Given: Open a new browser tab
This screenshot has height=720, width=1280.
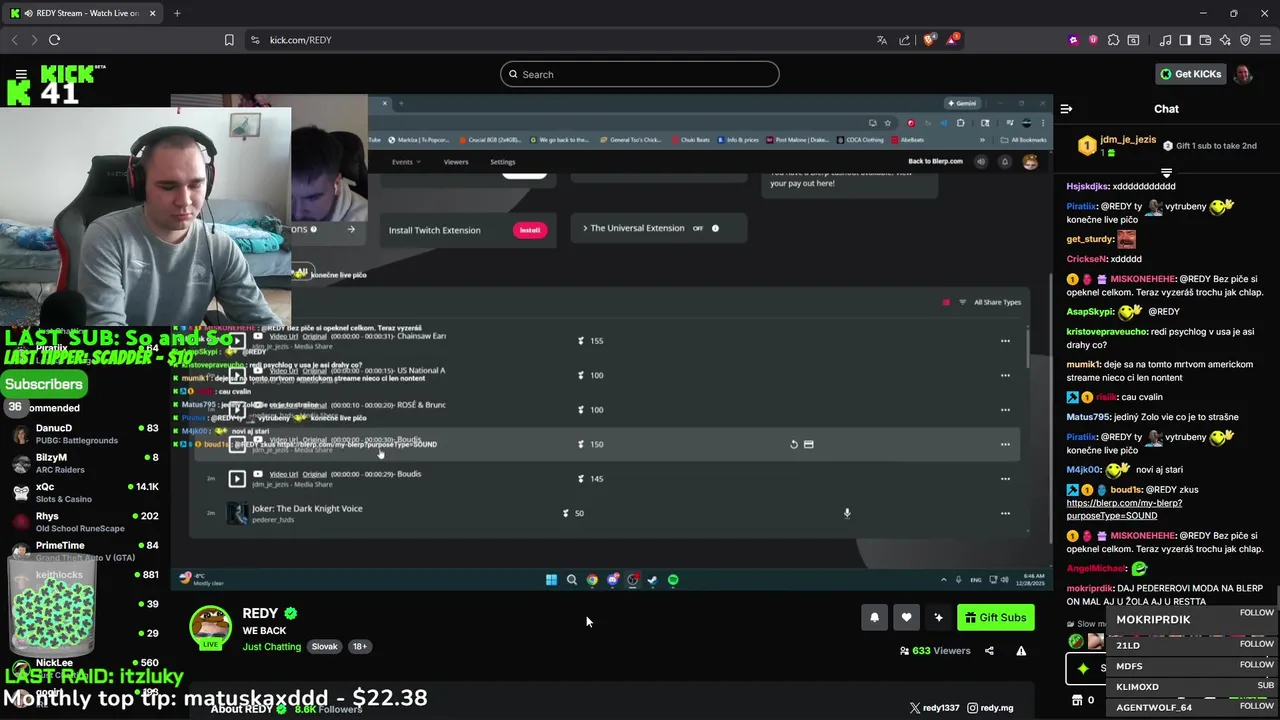Looking at the screenshot, I should 177,13.
